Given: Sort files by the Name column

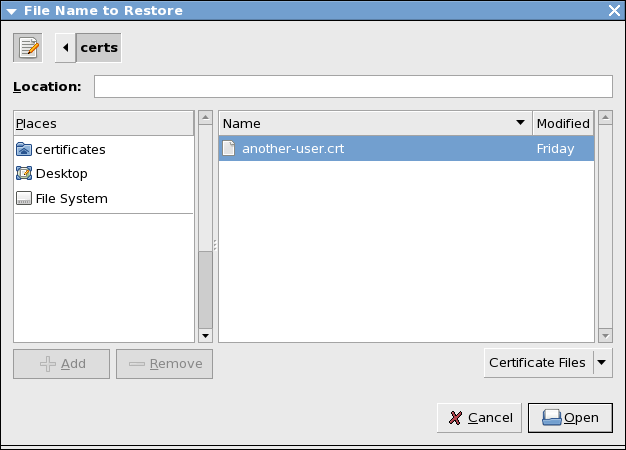Looking at the screenshot, I should point(375,123).
